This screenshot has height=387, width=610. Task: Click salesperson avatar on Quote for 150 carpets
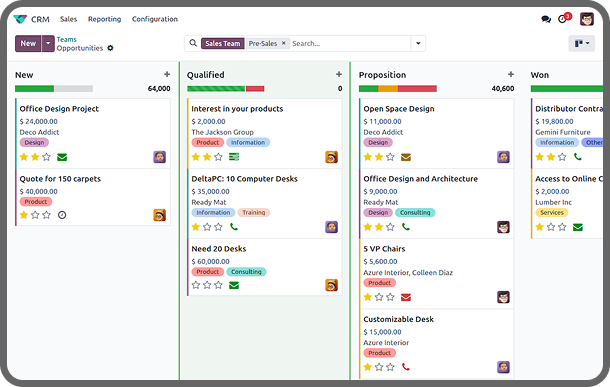click(x=160, y=215)
